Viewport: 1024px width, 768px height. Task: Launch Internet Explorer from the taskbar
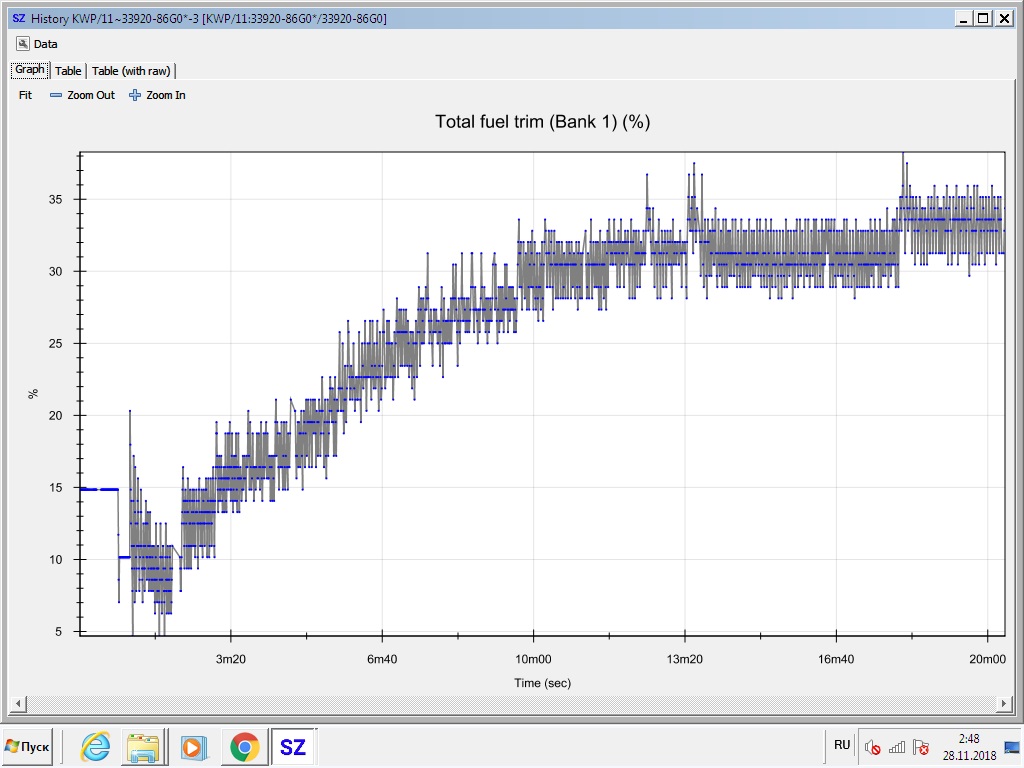click(x=96, y=747)
